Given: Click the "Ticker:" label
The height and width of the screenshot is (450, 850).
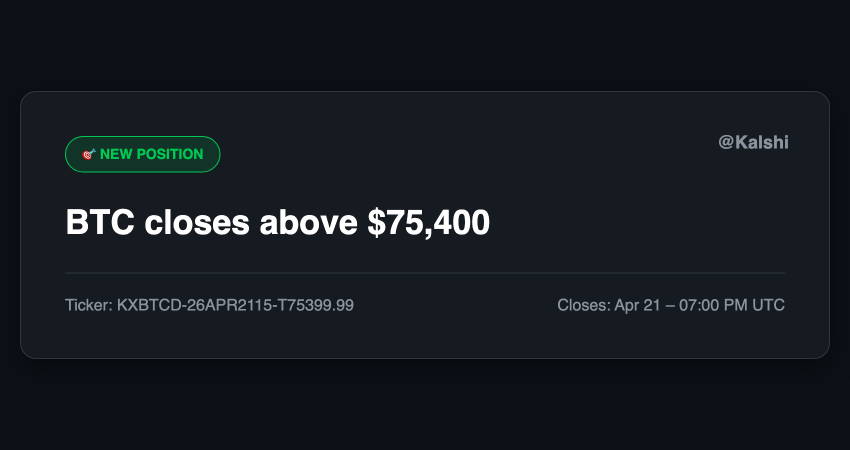Looking at the screenshot, I should 89,304.
